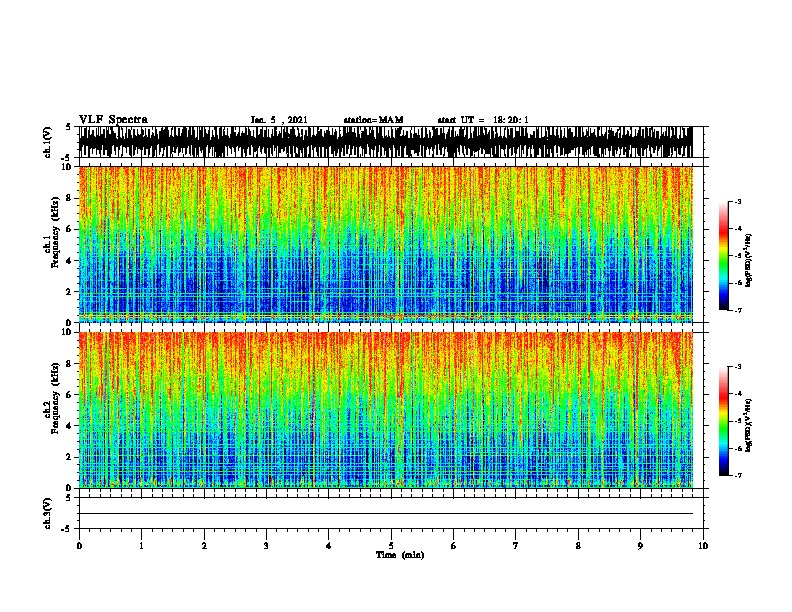Viewport: 792px width, 612px height.
Task: Click the '5' tick on ch.3(V) axis
Action: [x=68, y=498]
